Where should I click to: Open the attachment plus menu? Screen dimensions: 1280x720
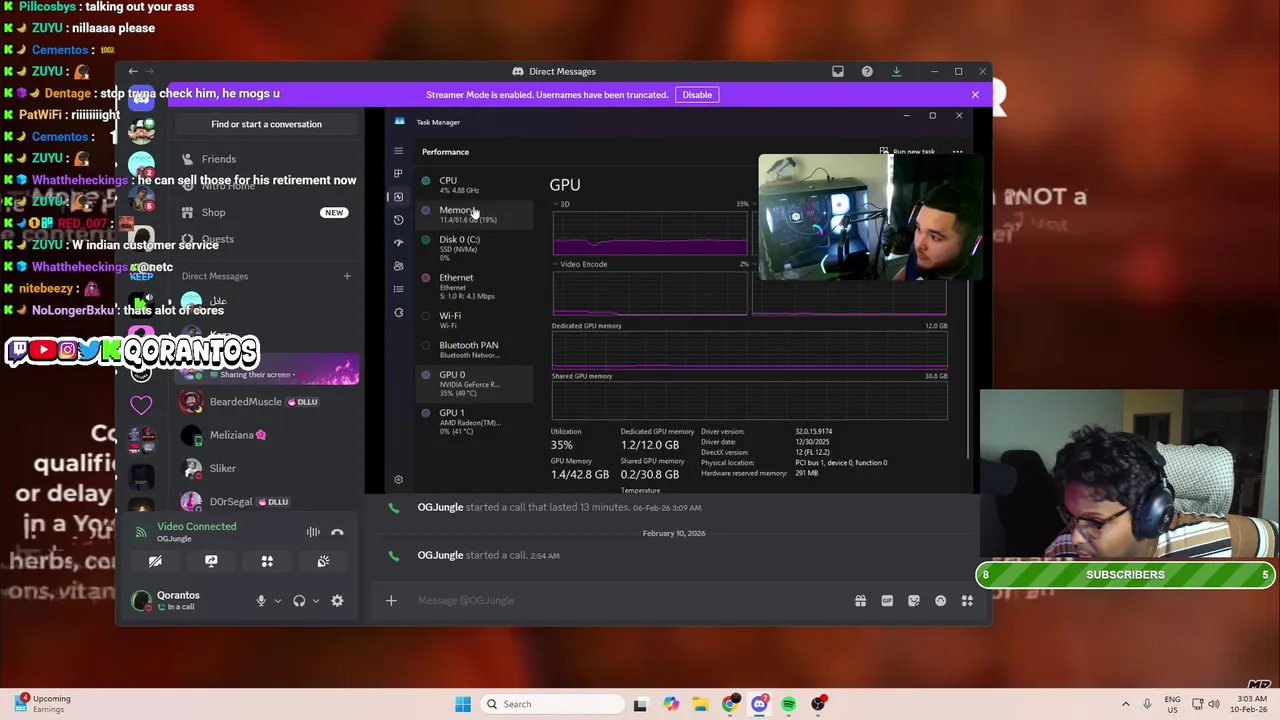tap(391, 600)
